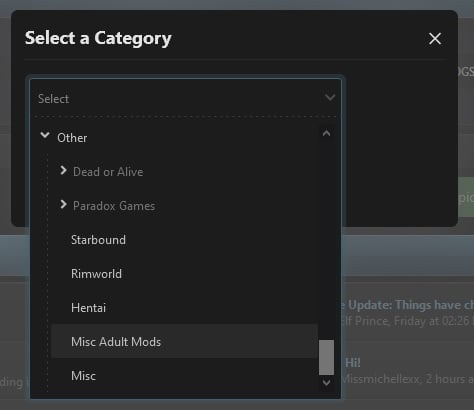Choose the Misc category
474x410 pixels.
[185, 376]
